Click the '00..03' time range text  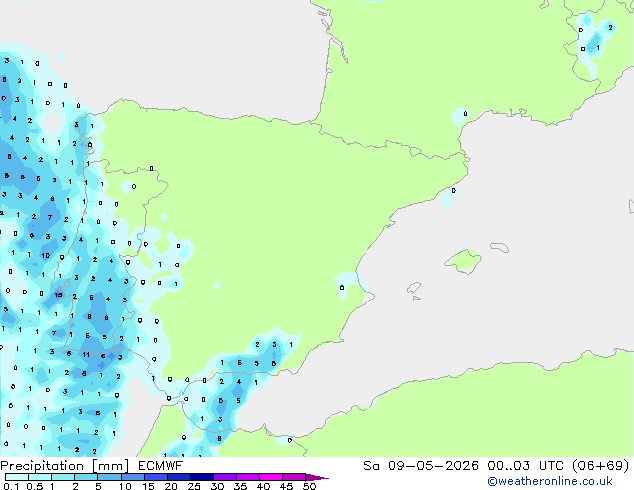pyautogui.click(x=508, y=466)
